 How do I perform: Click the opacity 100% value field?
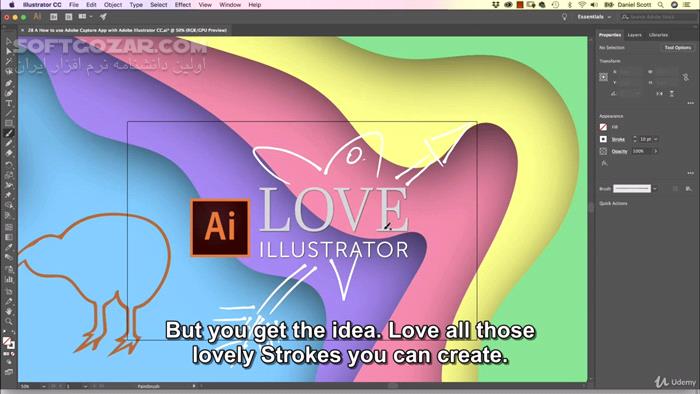pos(642,151)
